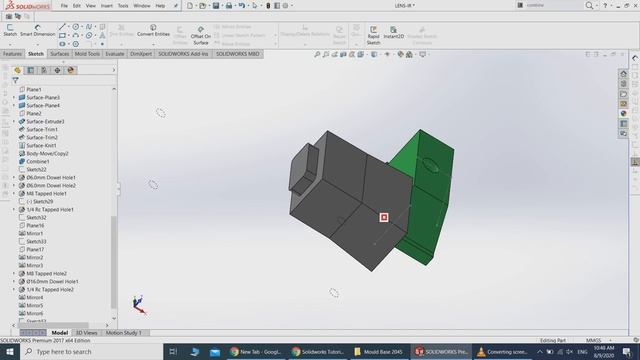Select the Line sketch tool

[x=62, y=27]
